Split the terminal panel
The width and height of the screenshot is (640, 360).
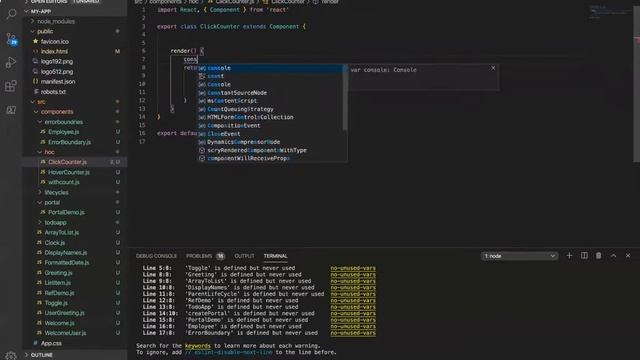pos(584,256)
